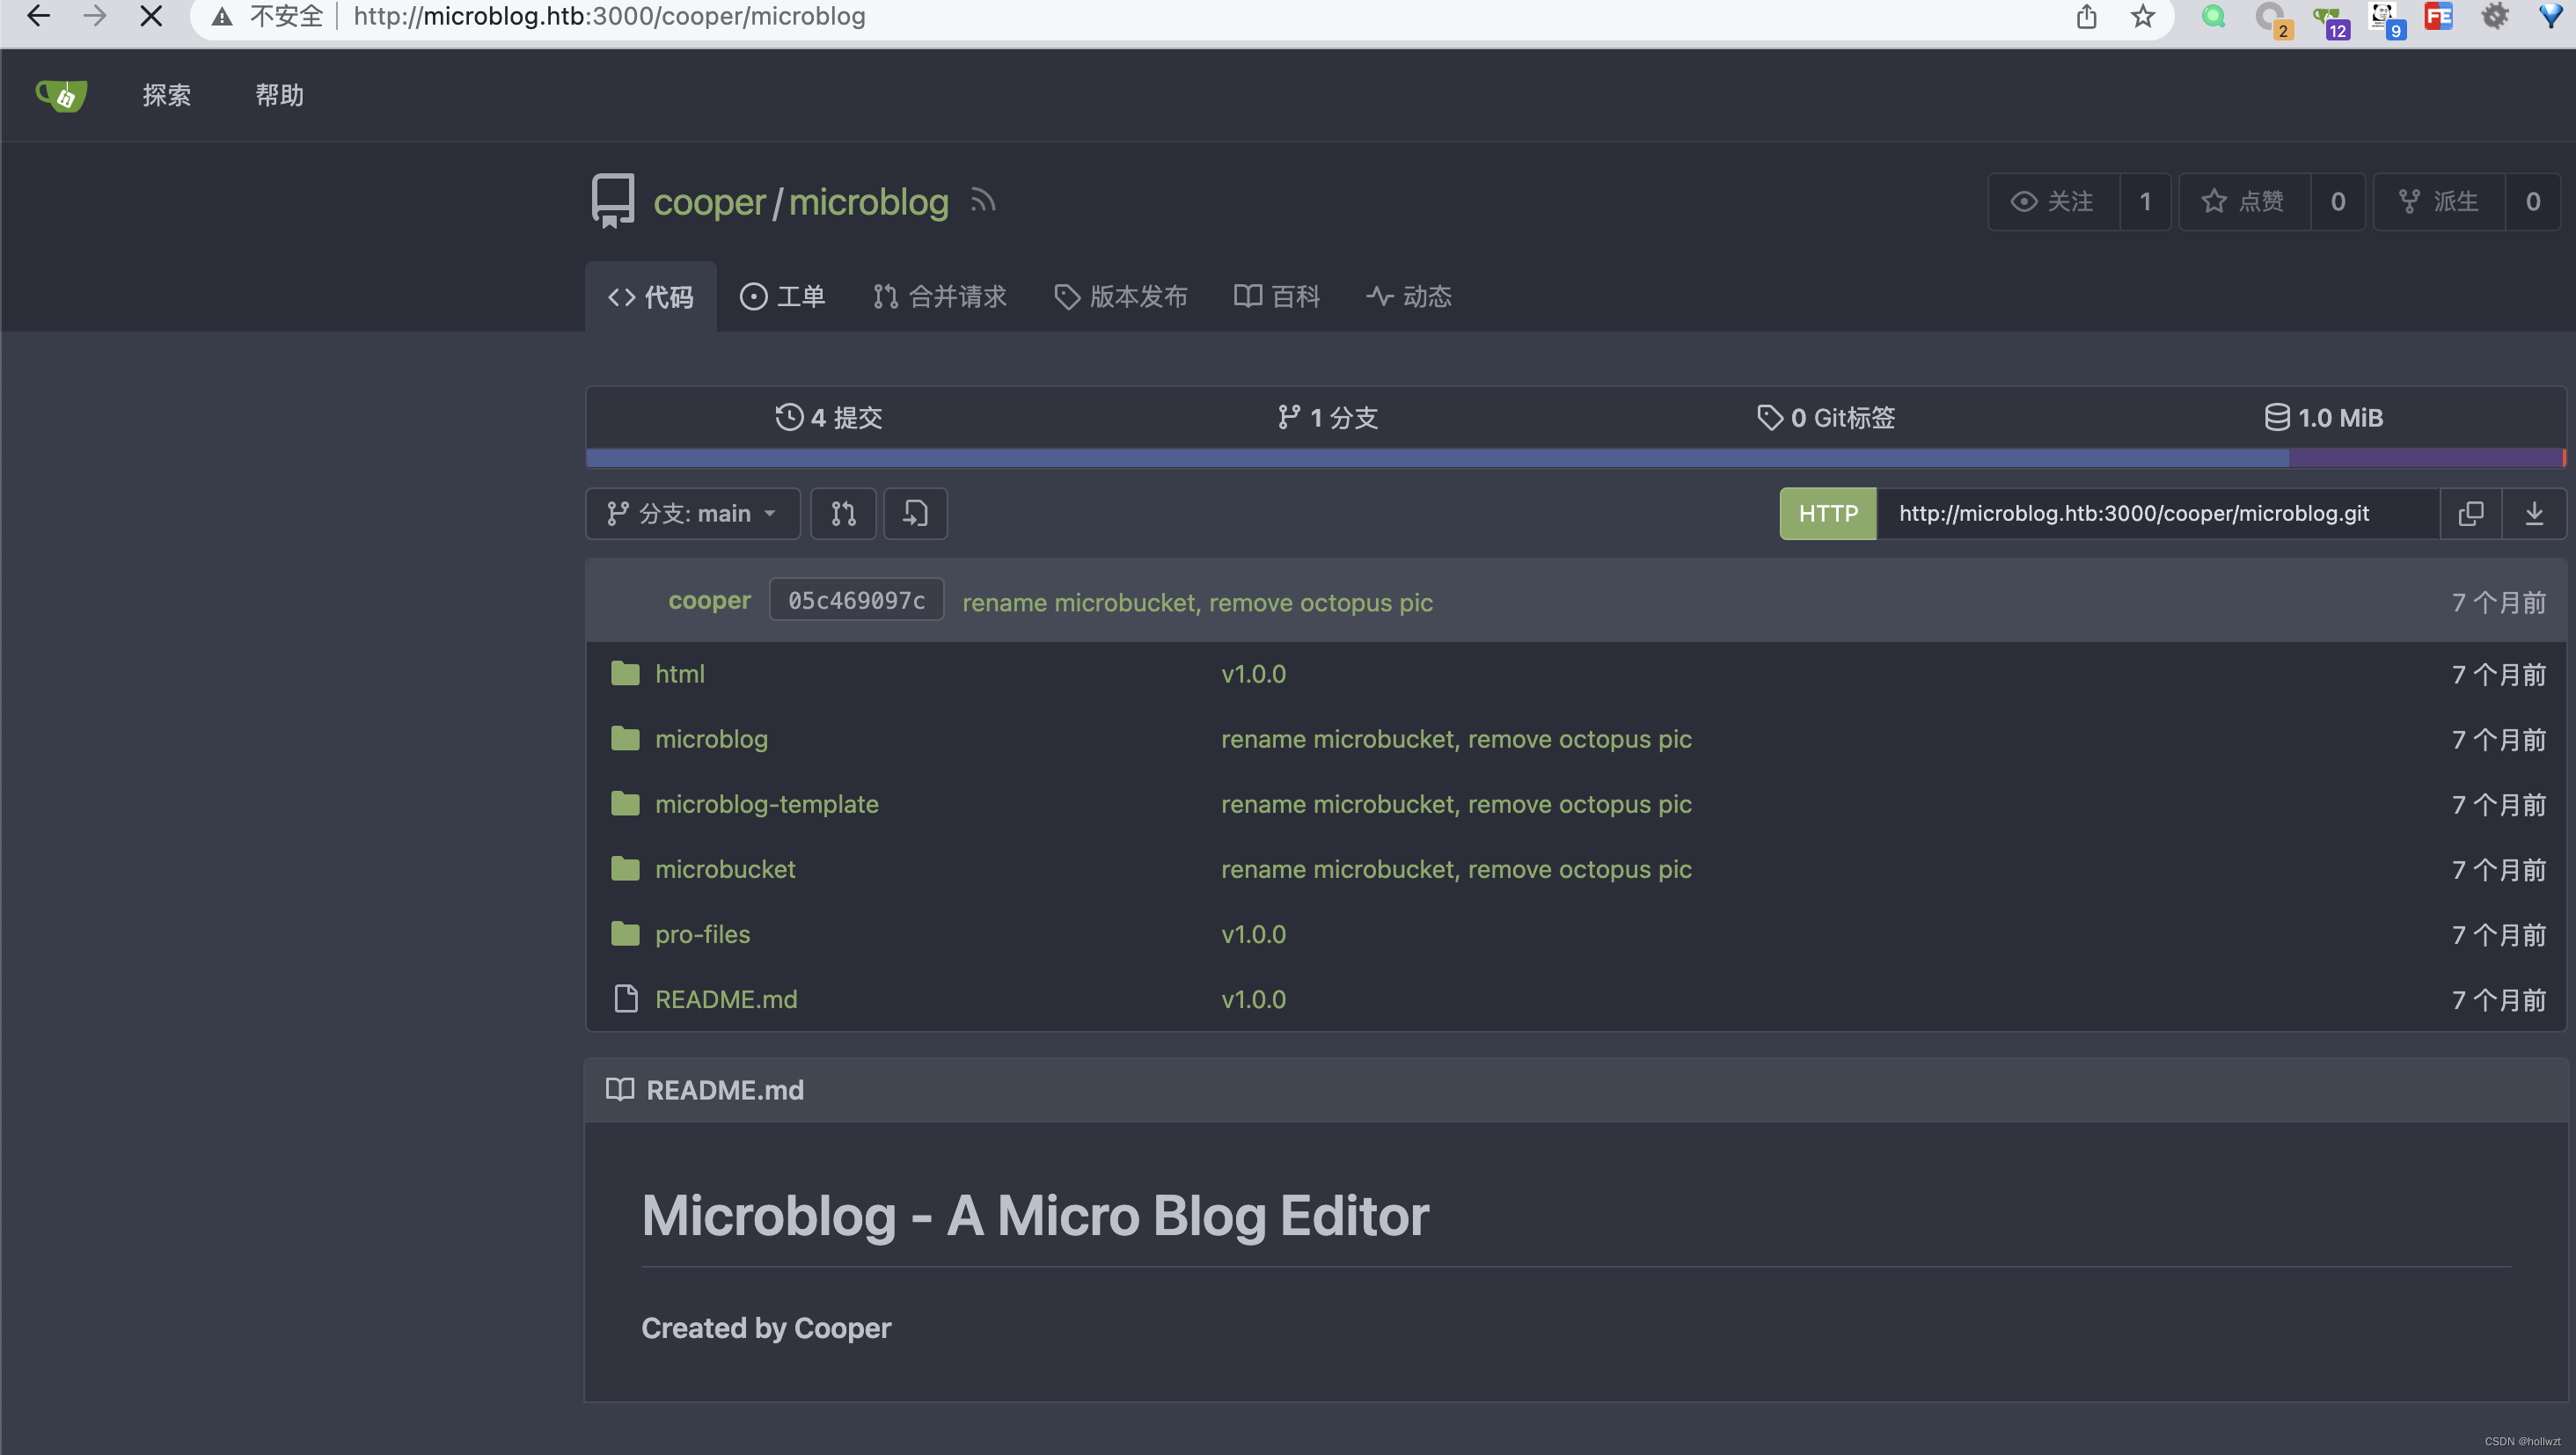Click the file navigation icon button

tap(915, 513)
